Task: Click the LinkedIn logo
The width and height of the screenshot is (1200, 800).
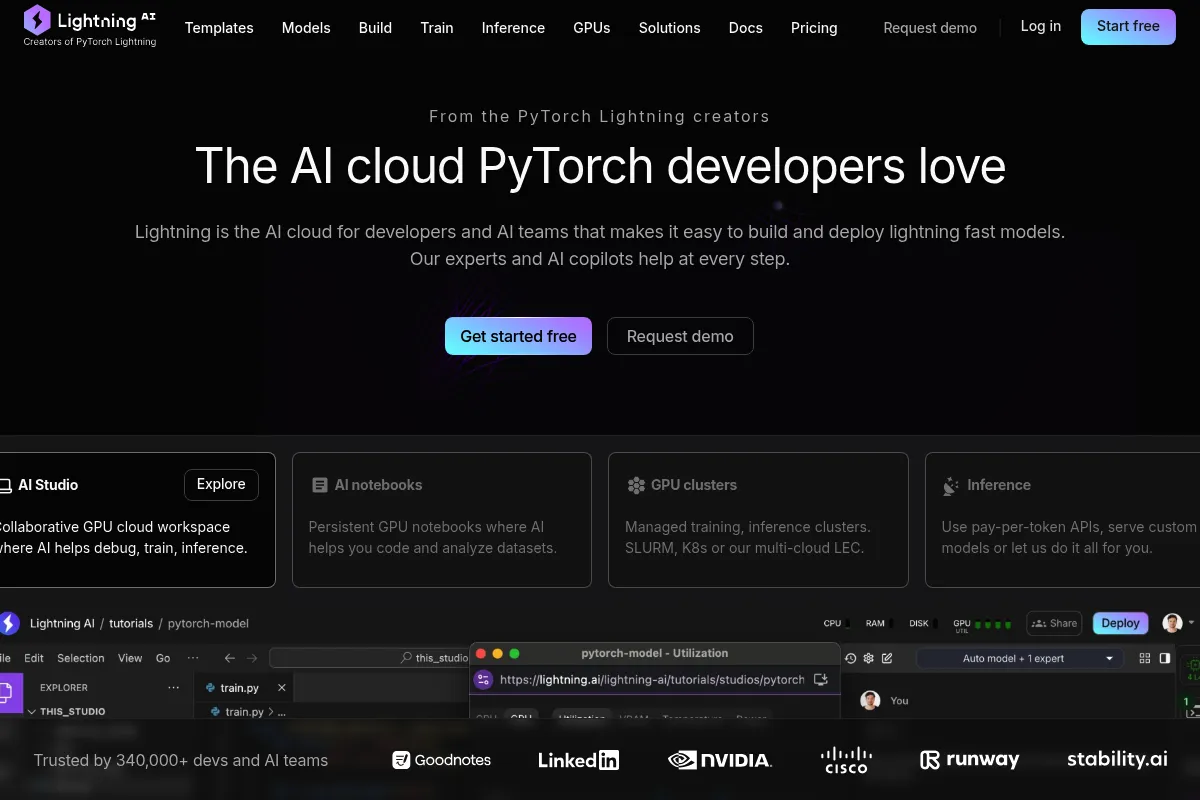Action: [x=578, y=760]
